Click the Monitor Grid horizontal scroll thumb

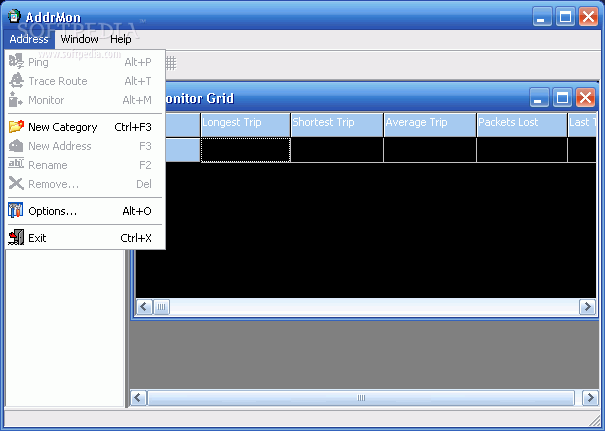[161, 307]
